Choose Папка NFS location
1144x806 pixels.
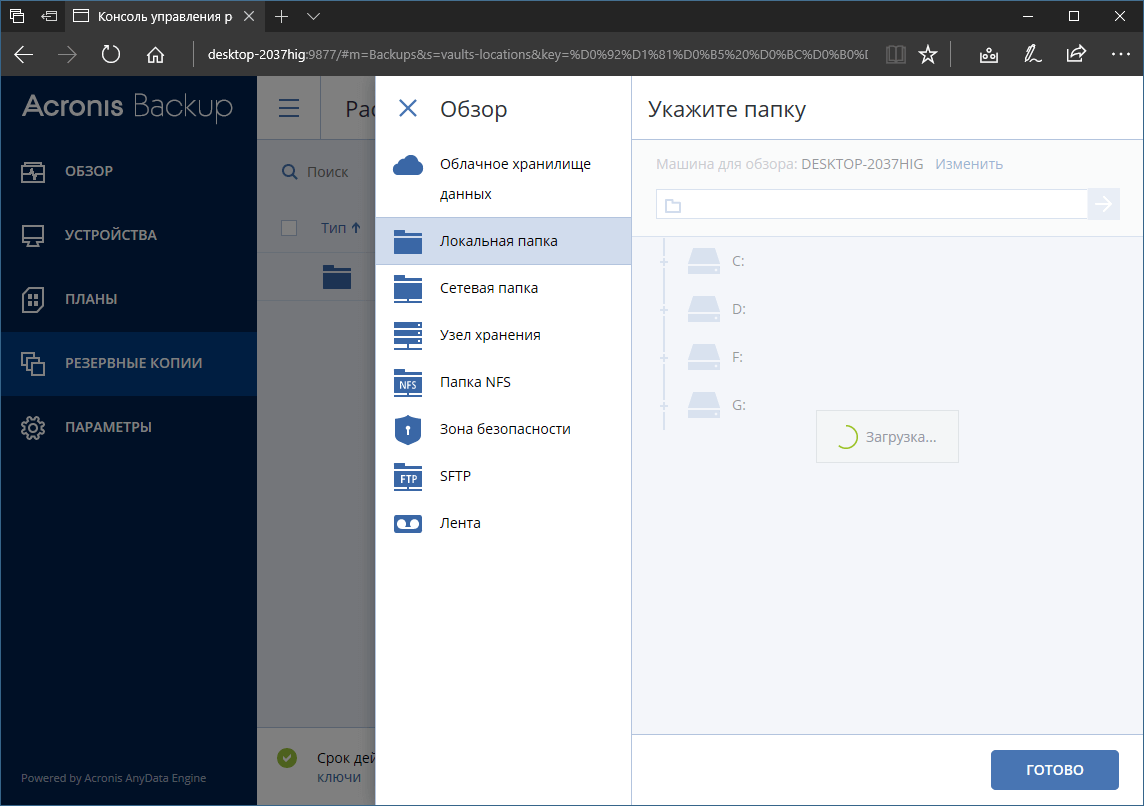pyautogui.click(x=503, y=382)
